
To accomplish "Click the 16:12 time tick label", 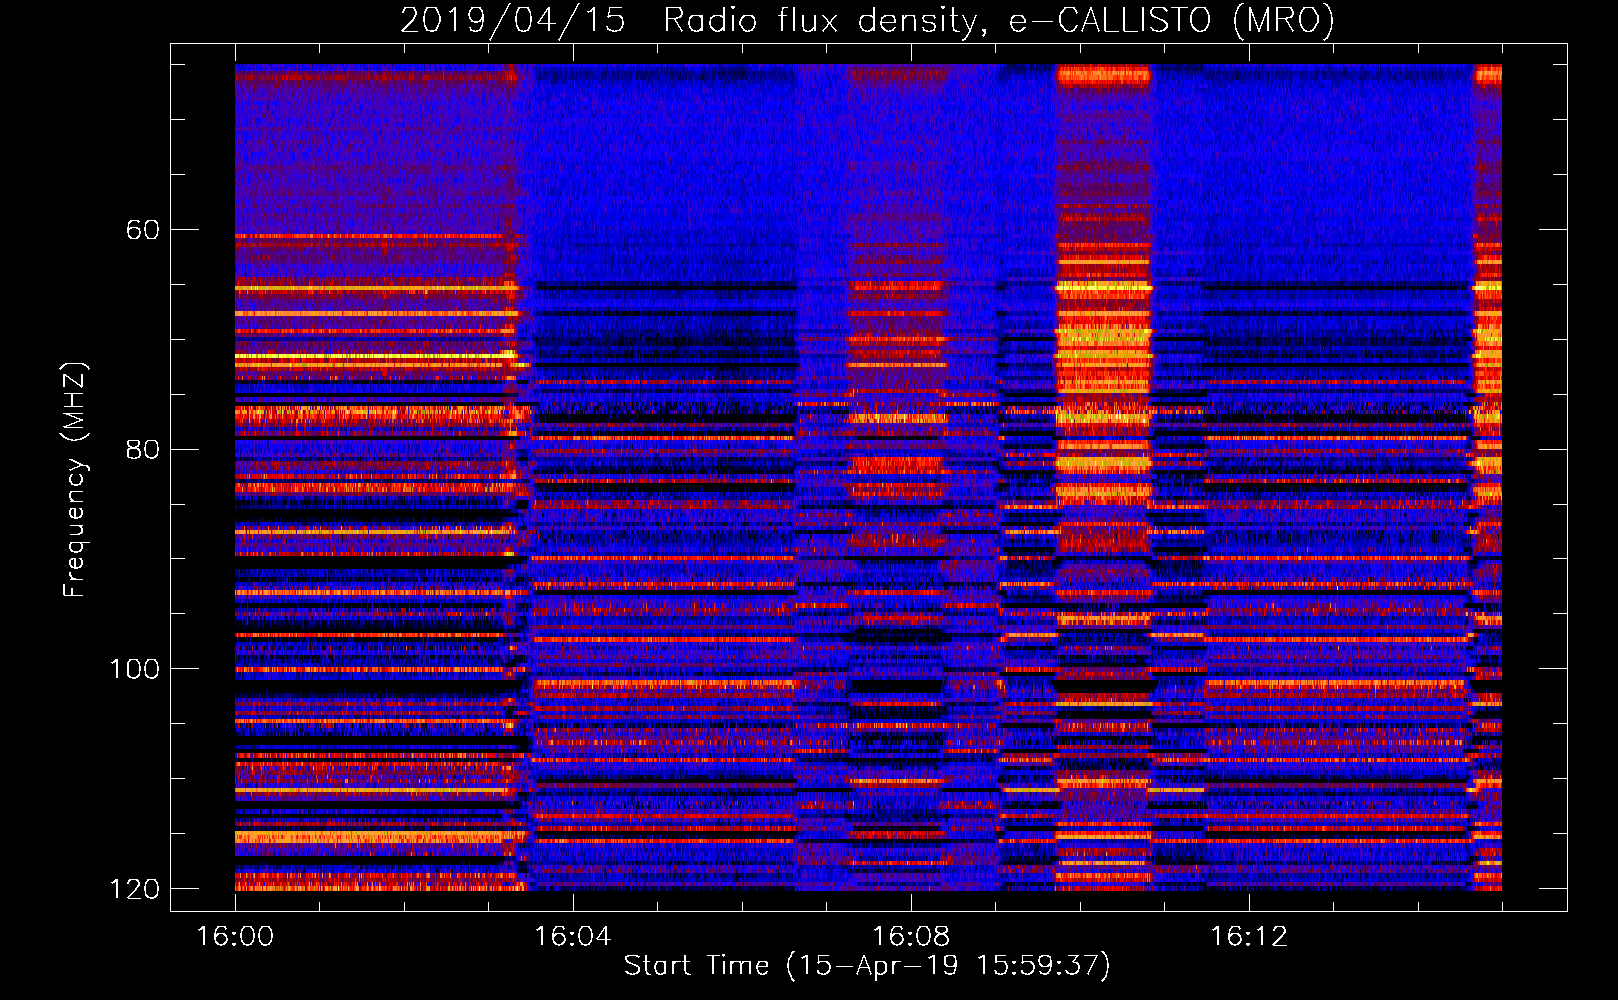I will coord(1248,937).
